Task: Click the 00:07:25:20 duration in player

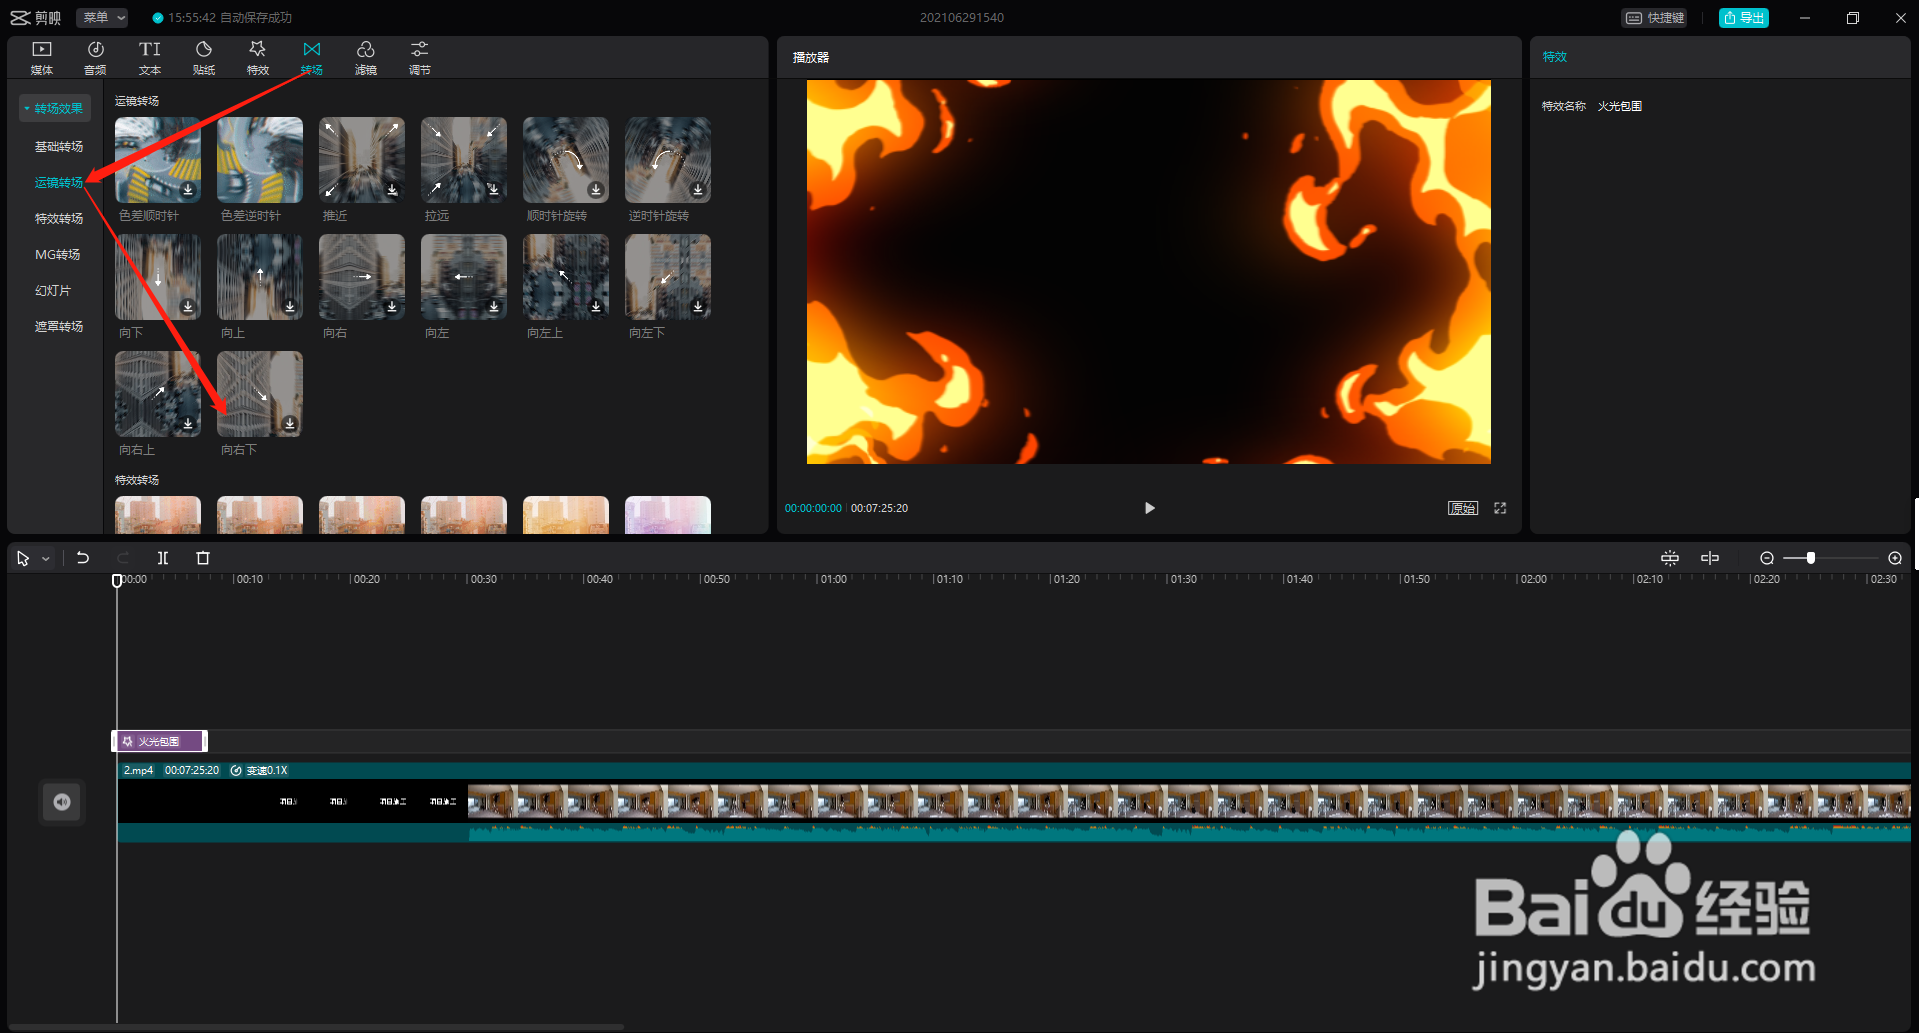Action: point(880,508)
